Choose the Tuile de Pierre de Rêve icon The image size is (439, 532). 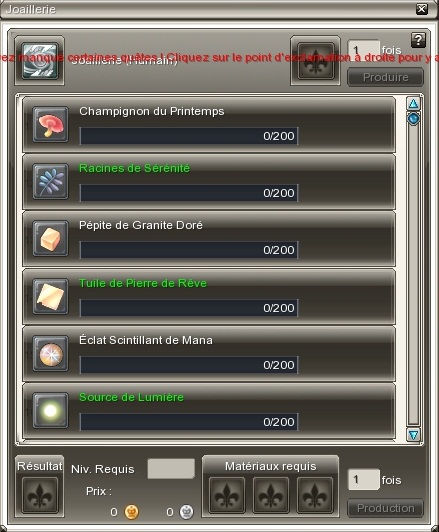click(x=50, y=296)
